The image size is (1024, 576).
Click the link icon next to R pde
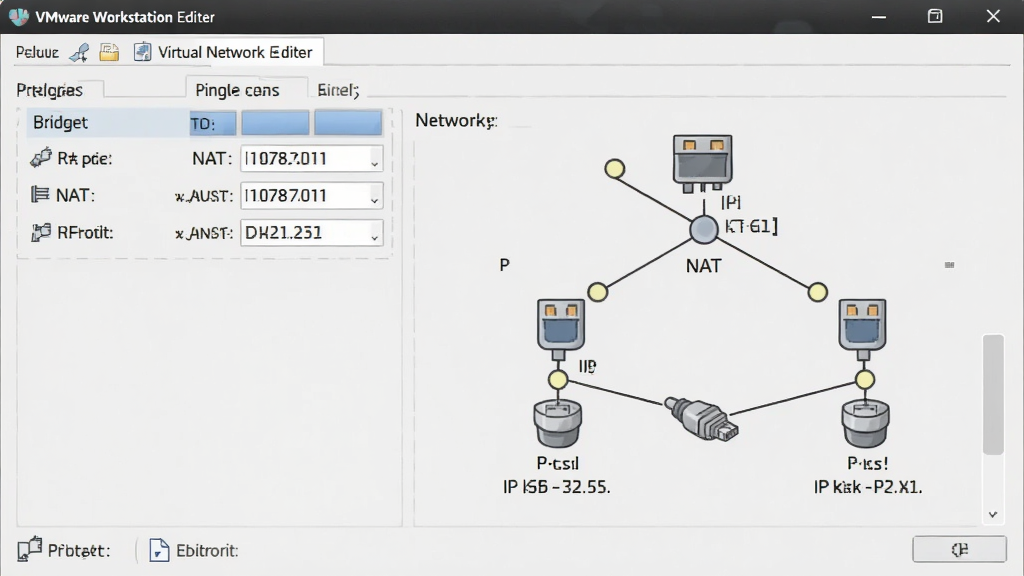click(x=40, y=158)
